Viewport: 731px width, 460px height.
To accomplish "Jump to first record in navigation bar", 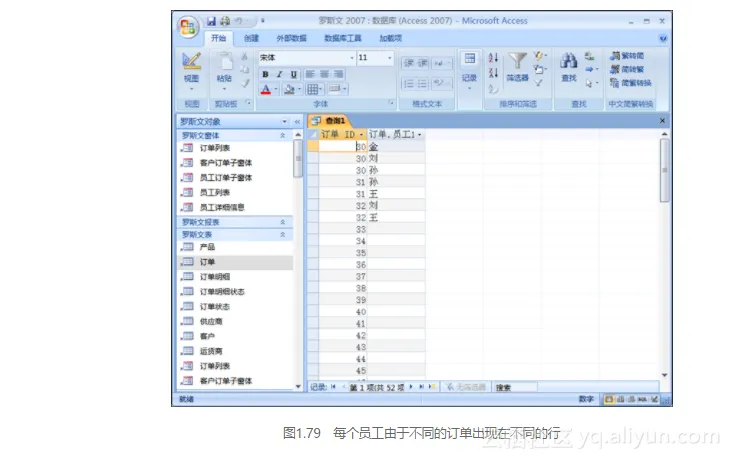I will [333, 387].
